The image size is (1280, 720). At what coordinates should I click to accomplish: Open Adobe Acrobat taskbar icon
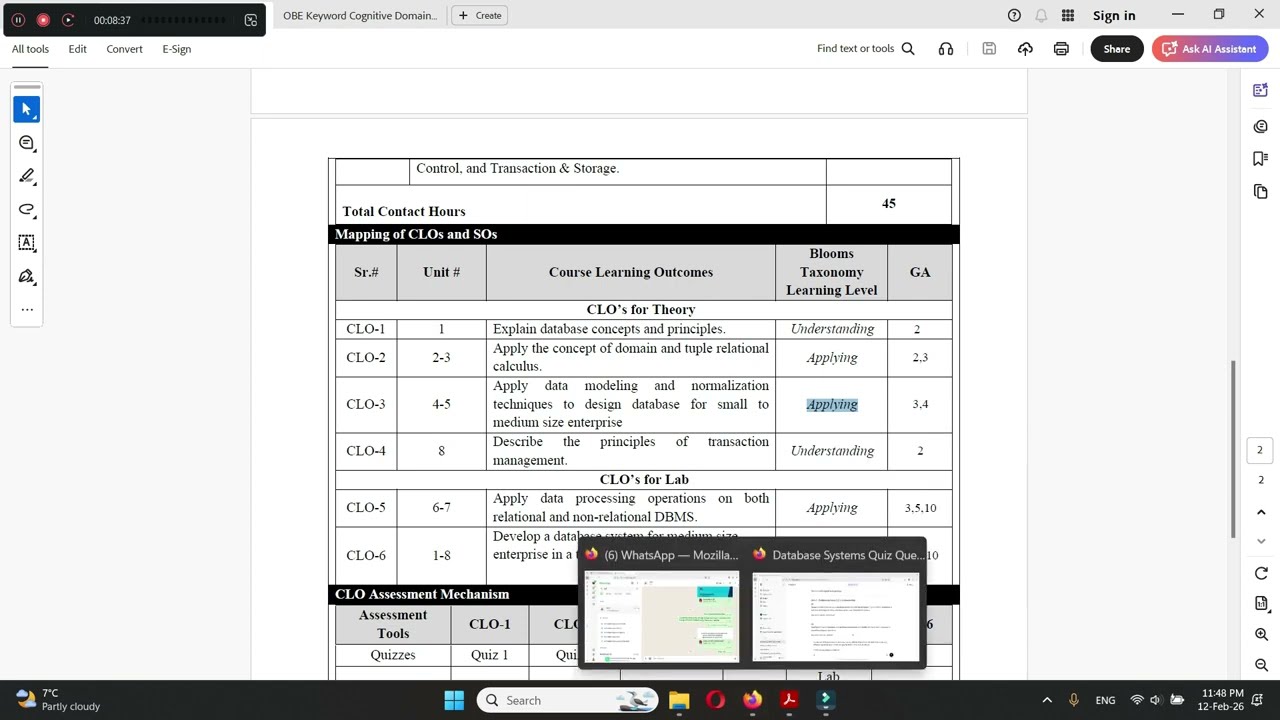(789, 700)
